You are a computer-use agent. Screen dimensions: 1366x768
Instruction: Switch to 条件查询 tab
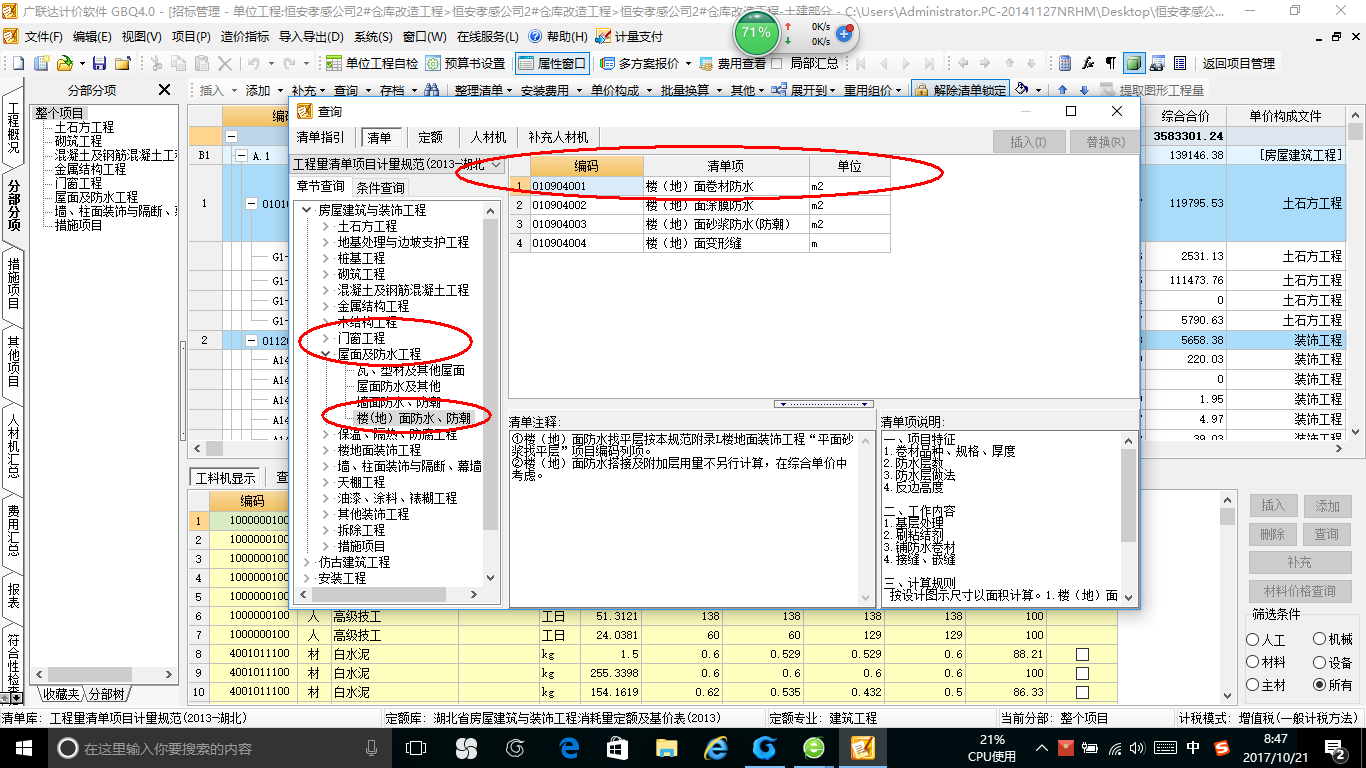click(380, 187)
